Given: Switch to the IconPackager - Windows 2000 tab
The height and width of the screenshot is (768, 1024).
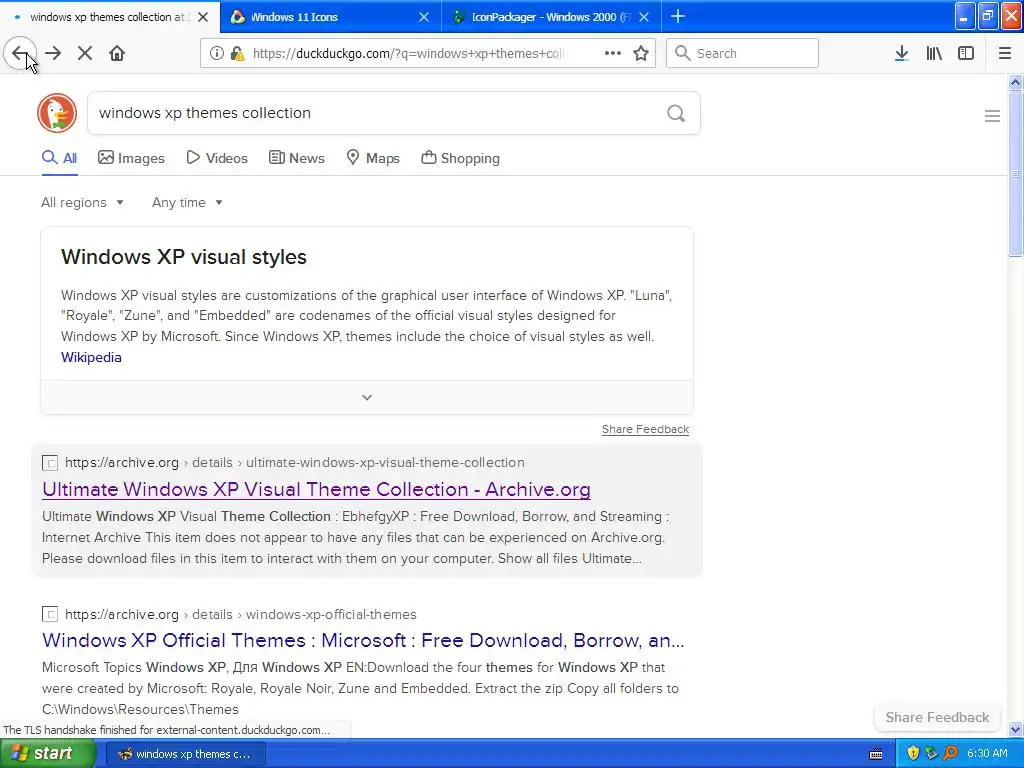Looking at the screenshot, I should 552,17.
